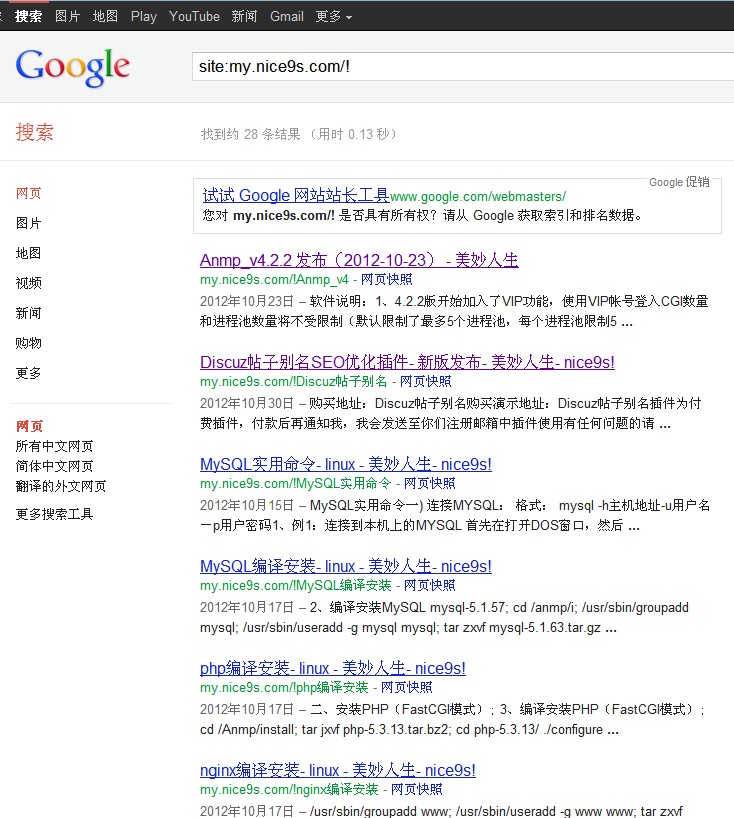Screen dimensions: 734x818
Task: Open result MySQL实用命令 - linux
Action: point(346,464)
